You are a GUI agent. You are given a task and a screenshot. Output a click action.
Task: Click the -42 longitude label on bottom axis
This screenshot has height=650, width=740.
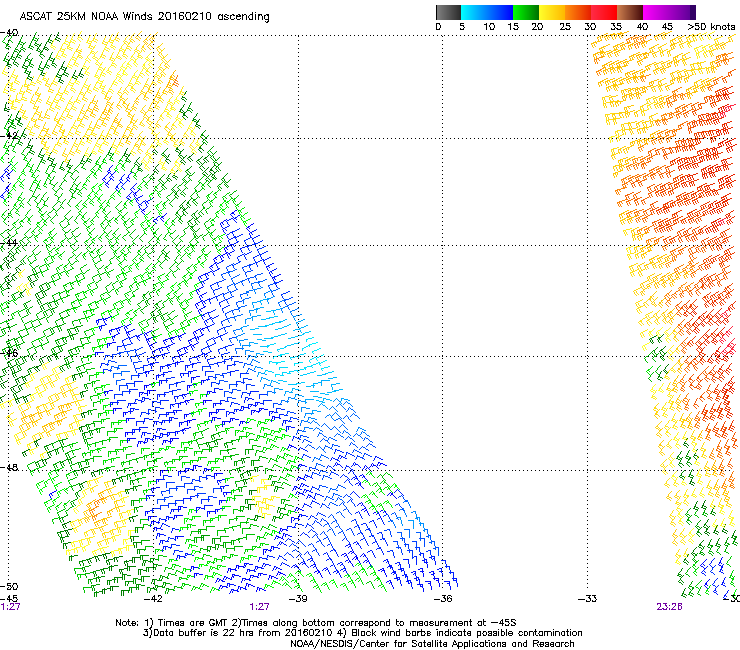tap(153, 599)
